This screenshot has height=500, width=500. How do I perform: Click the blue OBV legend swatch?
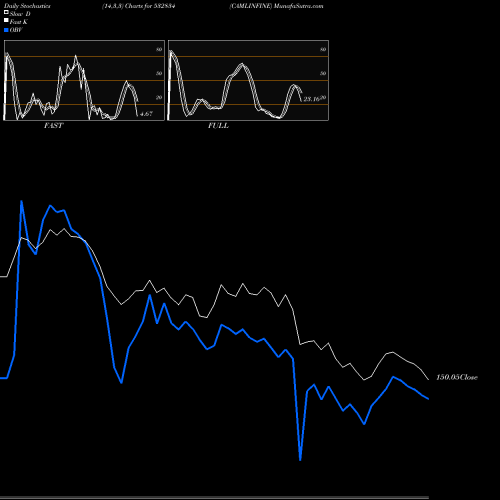6,30
